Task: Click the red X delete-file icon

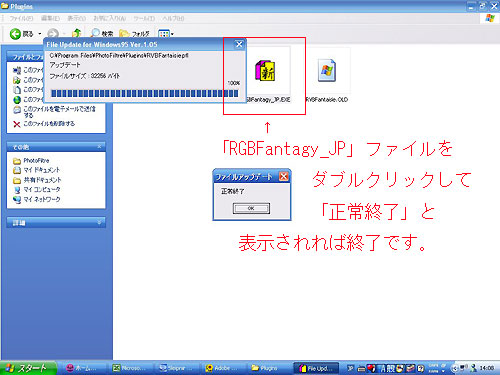Action: 17,124
